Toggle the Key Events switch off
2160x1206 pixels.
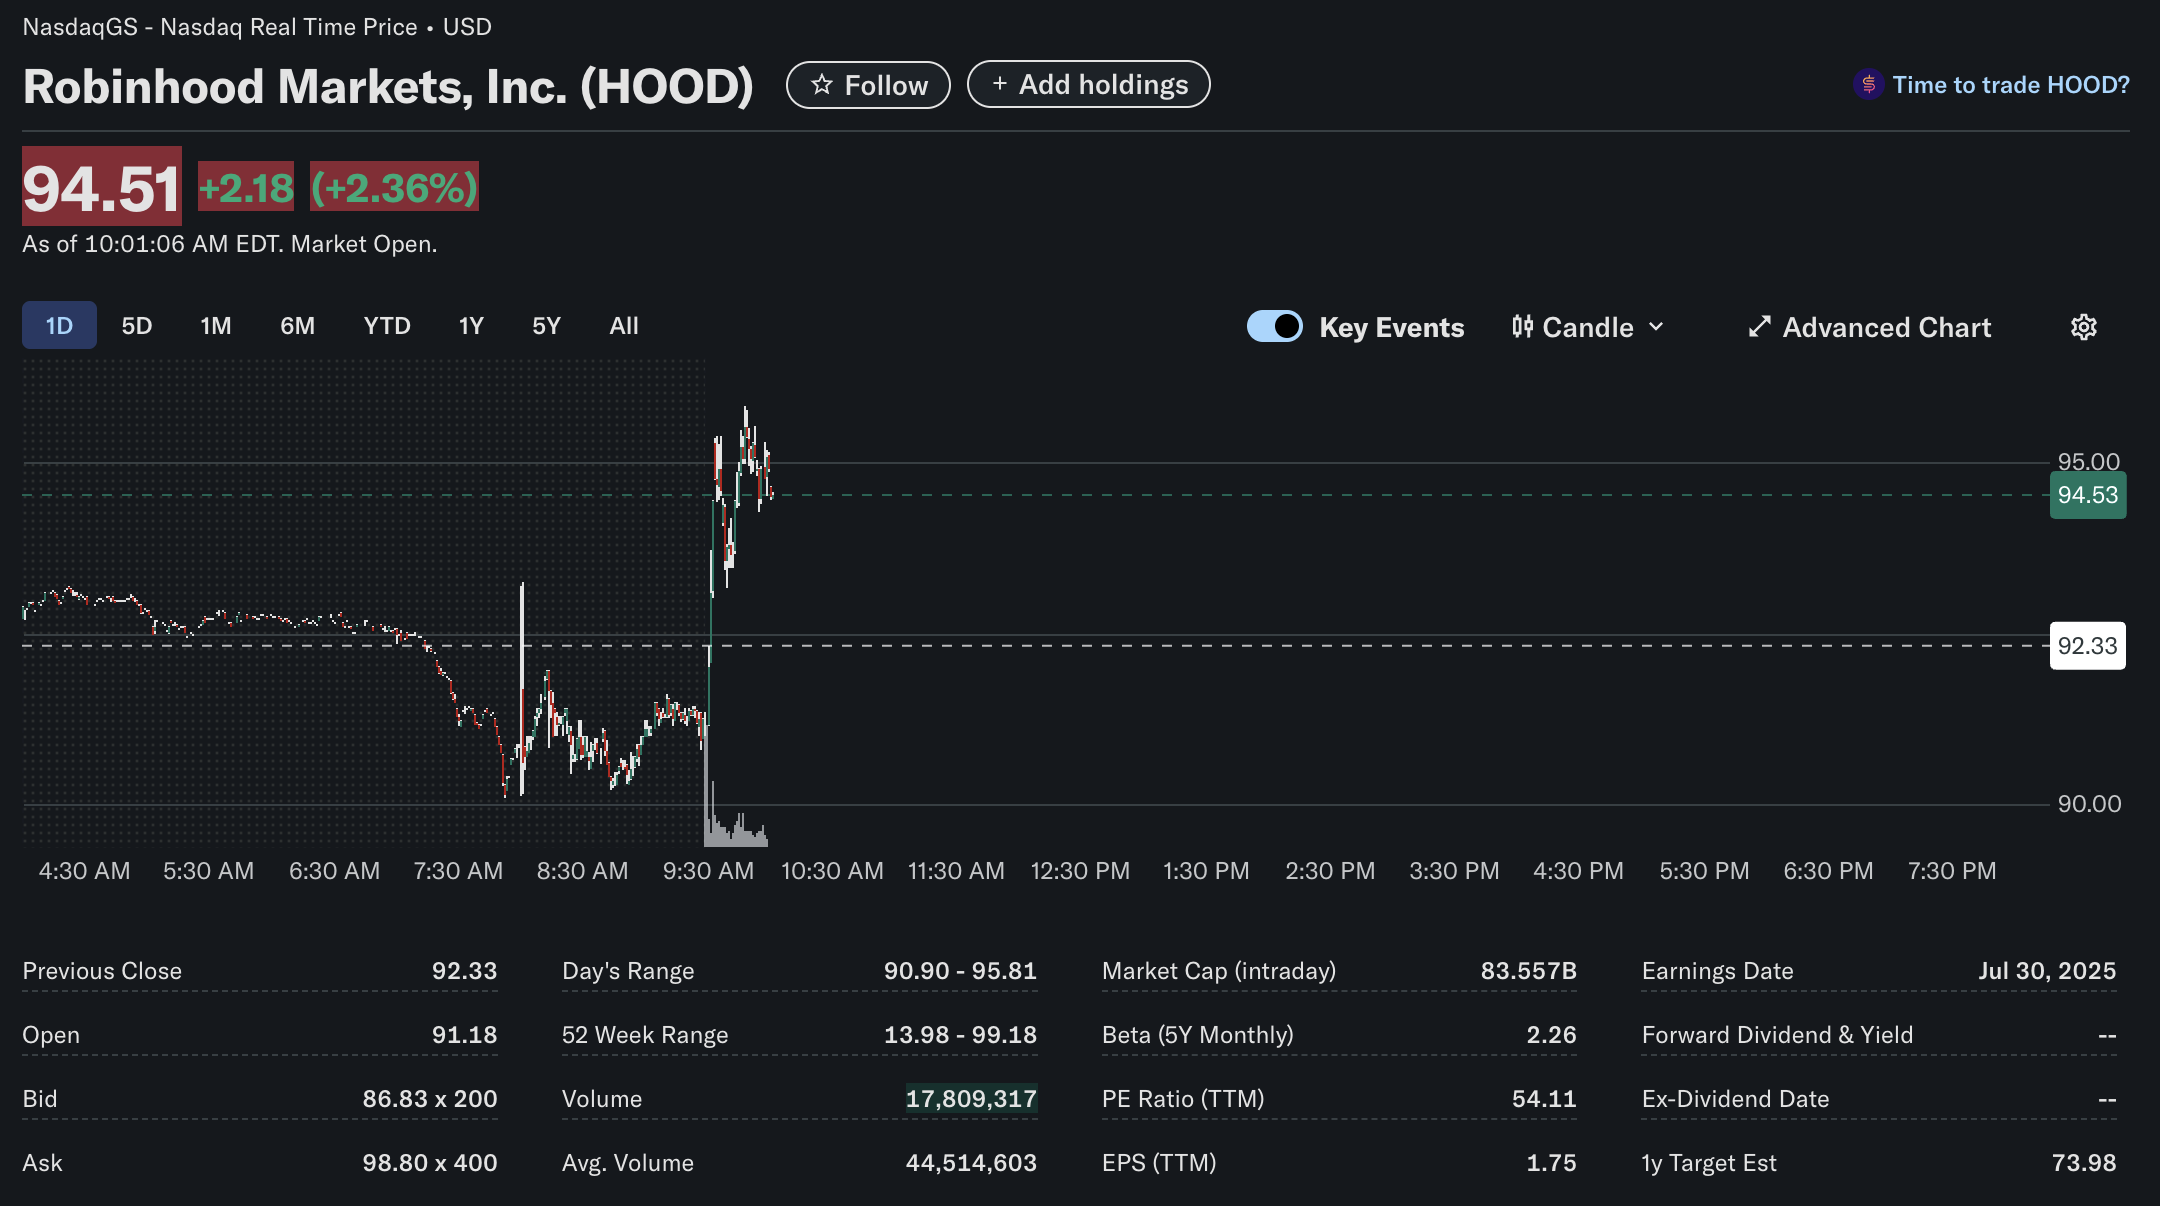1274,326
